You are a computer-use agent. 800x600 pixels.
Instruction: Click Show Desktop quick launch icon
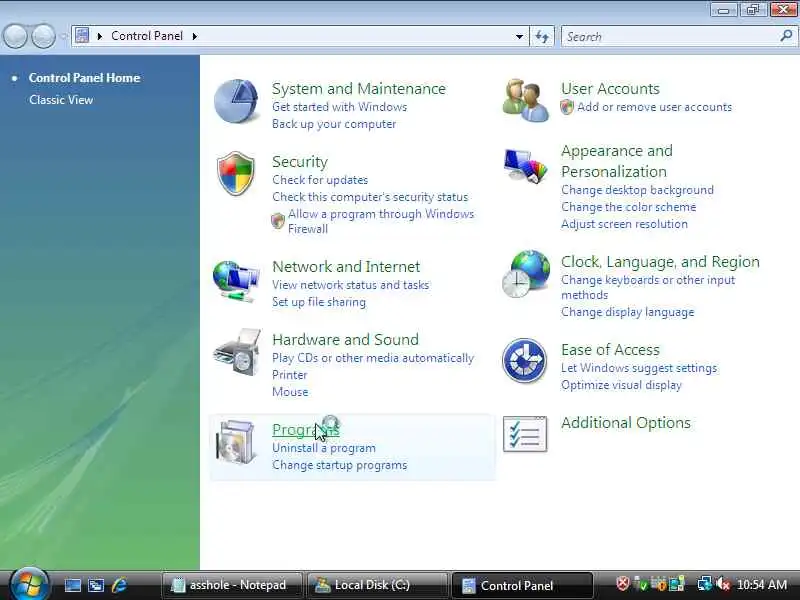click(72, 585)
